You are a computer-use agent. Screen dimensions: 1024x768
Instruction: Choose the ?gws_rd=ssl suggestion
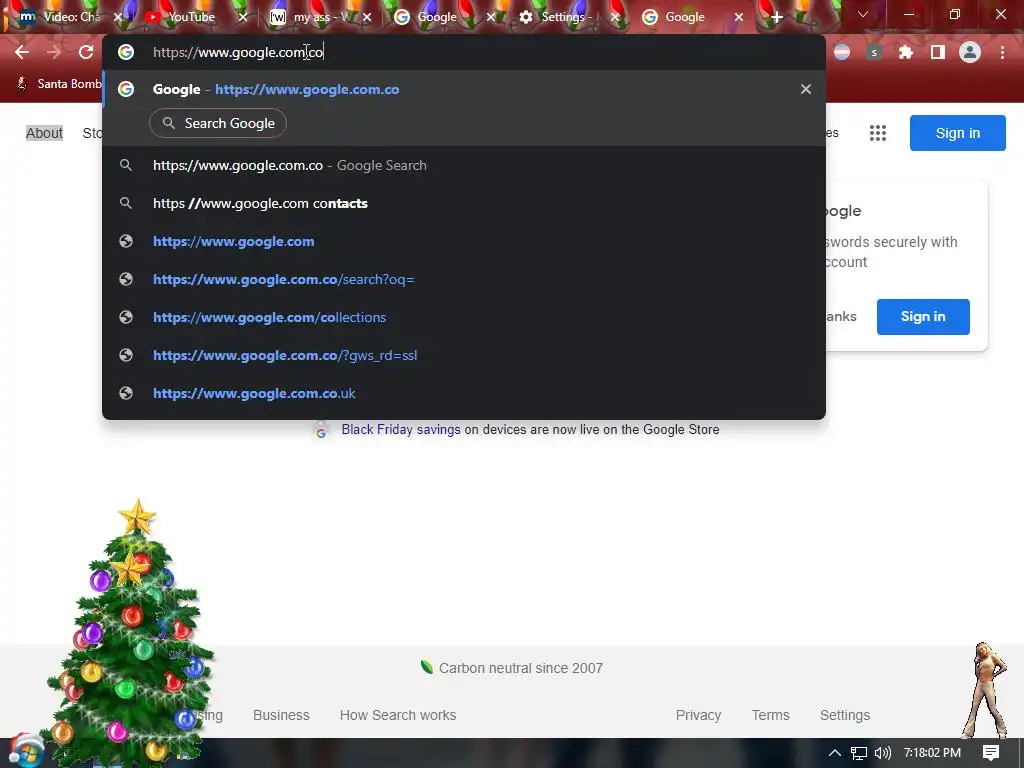464,355
